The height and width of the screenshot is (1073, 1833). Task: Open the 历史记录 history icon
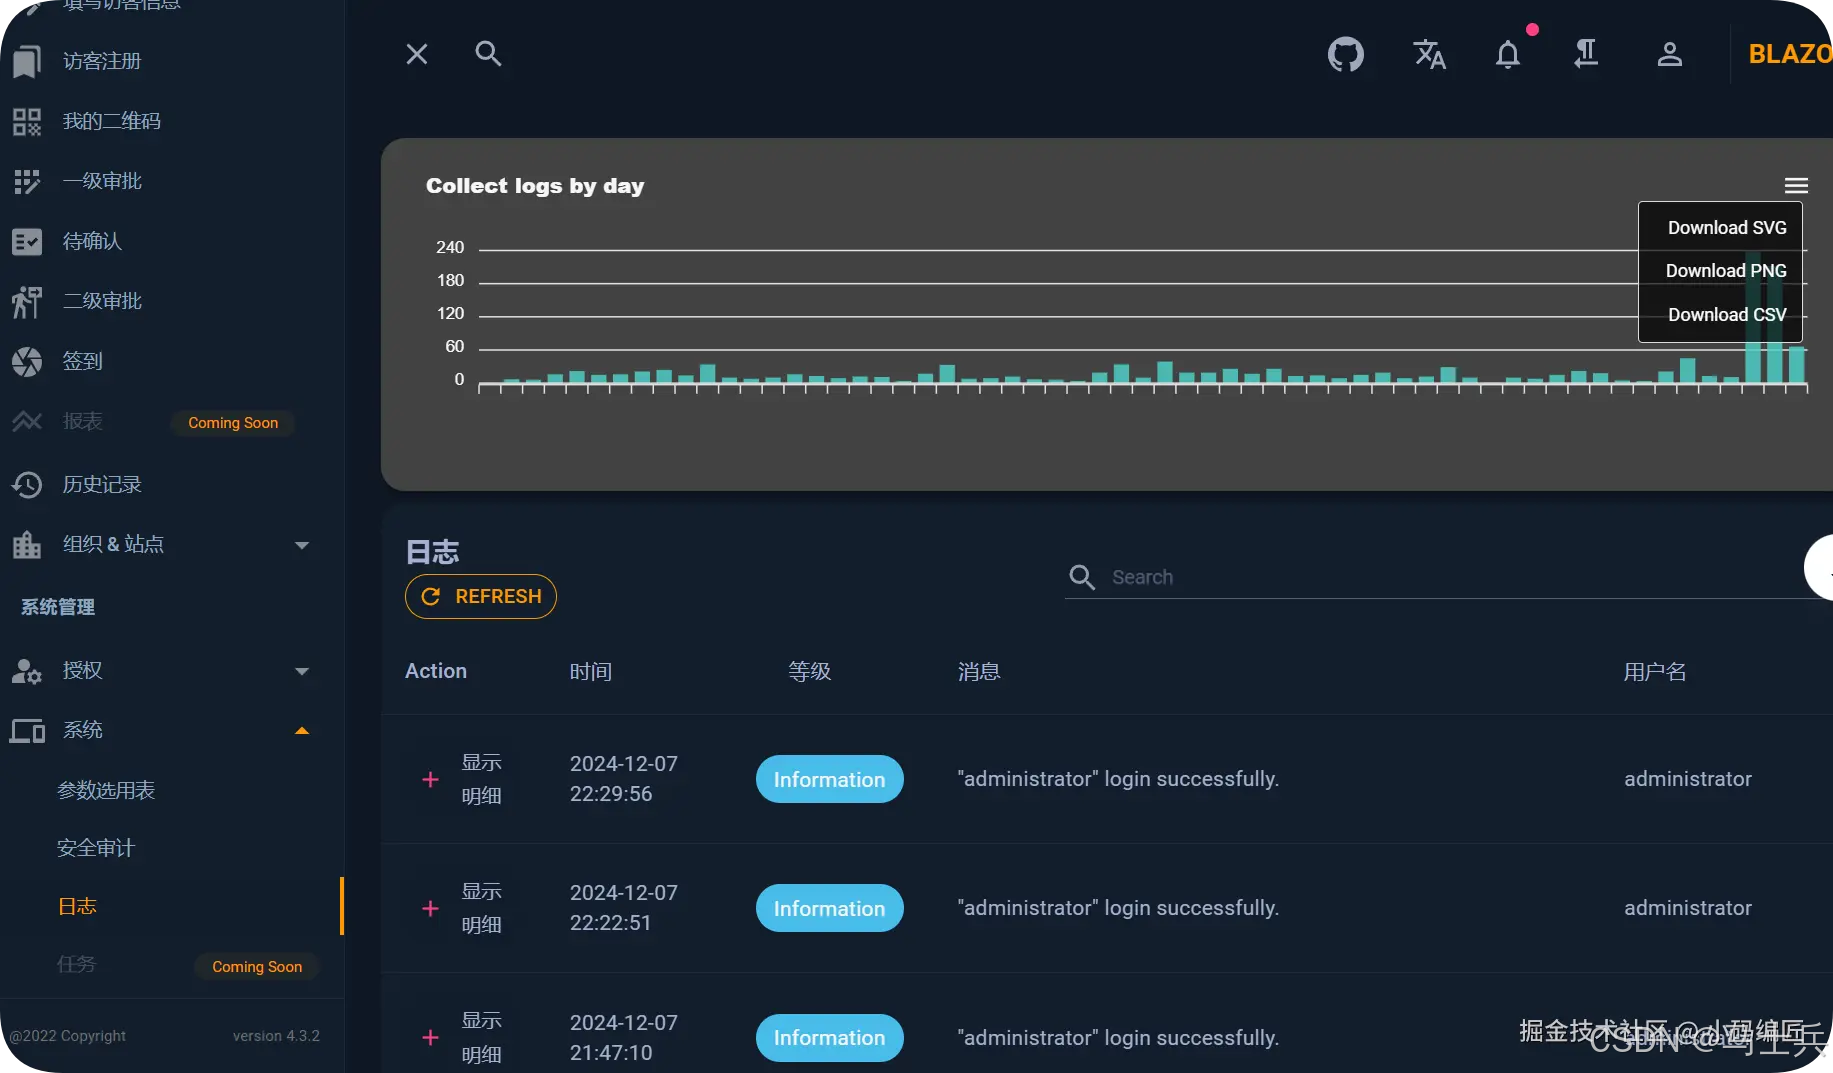tap(27, 484)
